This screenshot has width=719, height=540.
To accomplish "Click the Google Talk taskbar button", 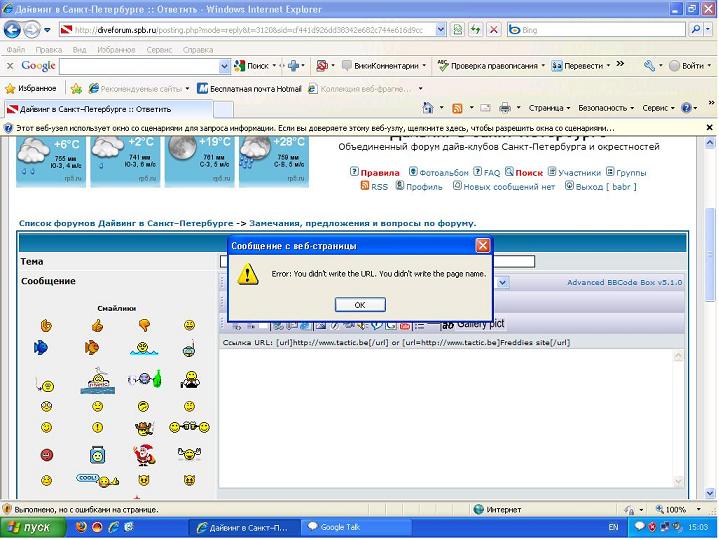I will point(340,527).
